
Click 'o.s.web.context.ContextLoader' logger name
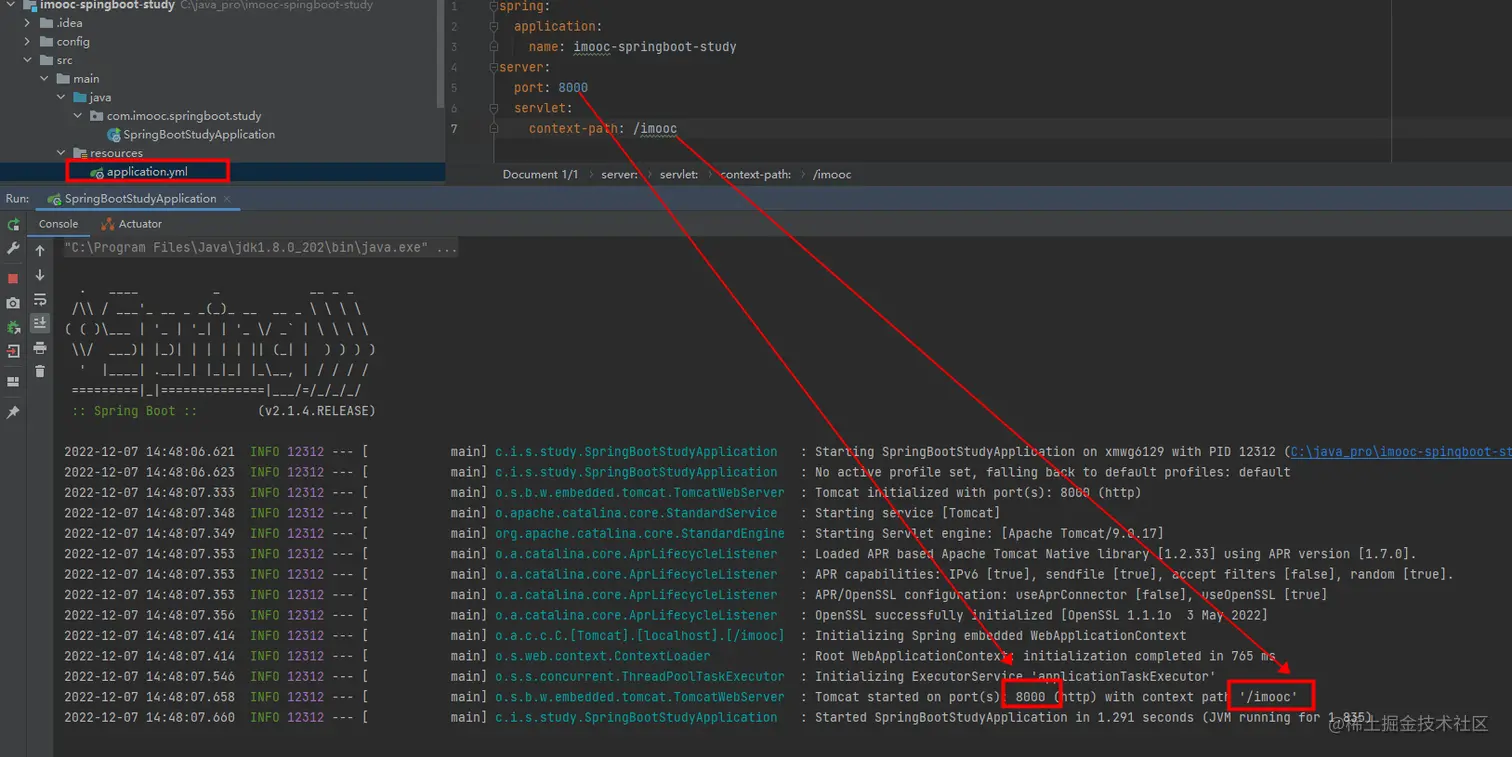602,657
